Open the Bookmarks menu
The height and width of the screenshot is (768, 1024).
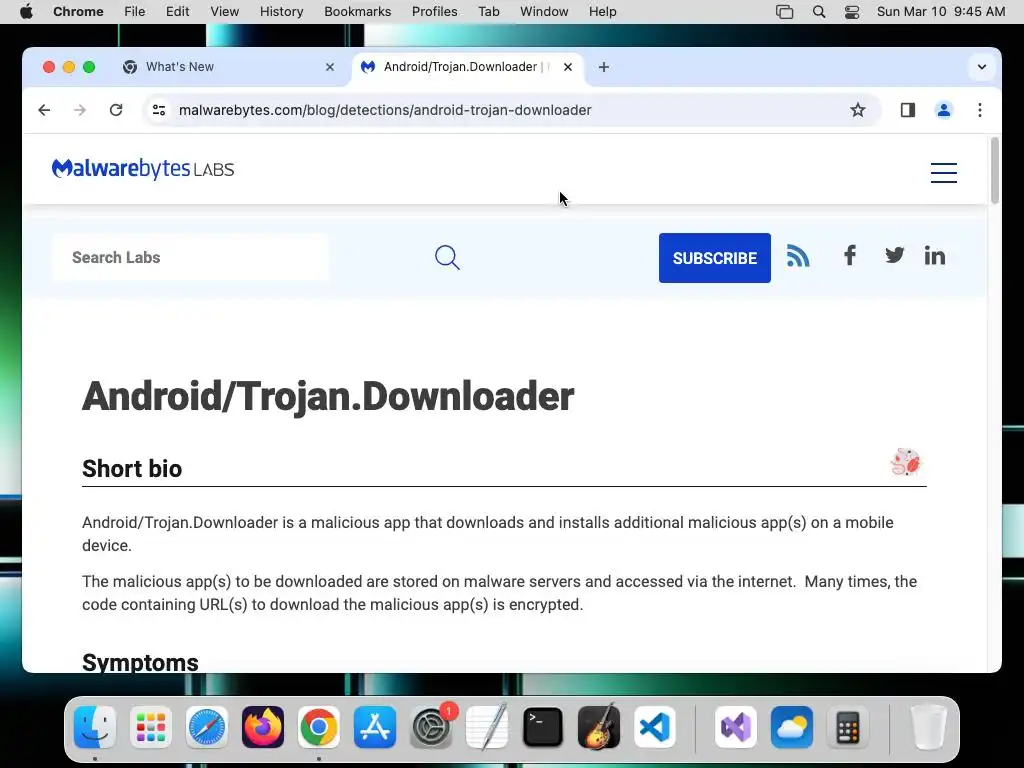pos(357,12)
